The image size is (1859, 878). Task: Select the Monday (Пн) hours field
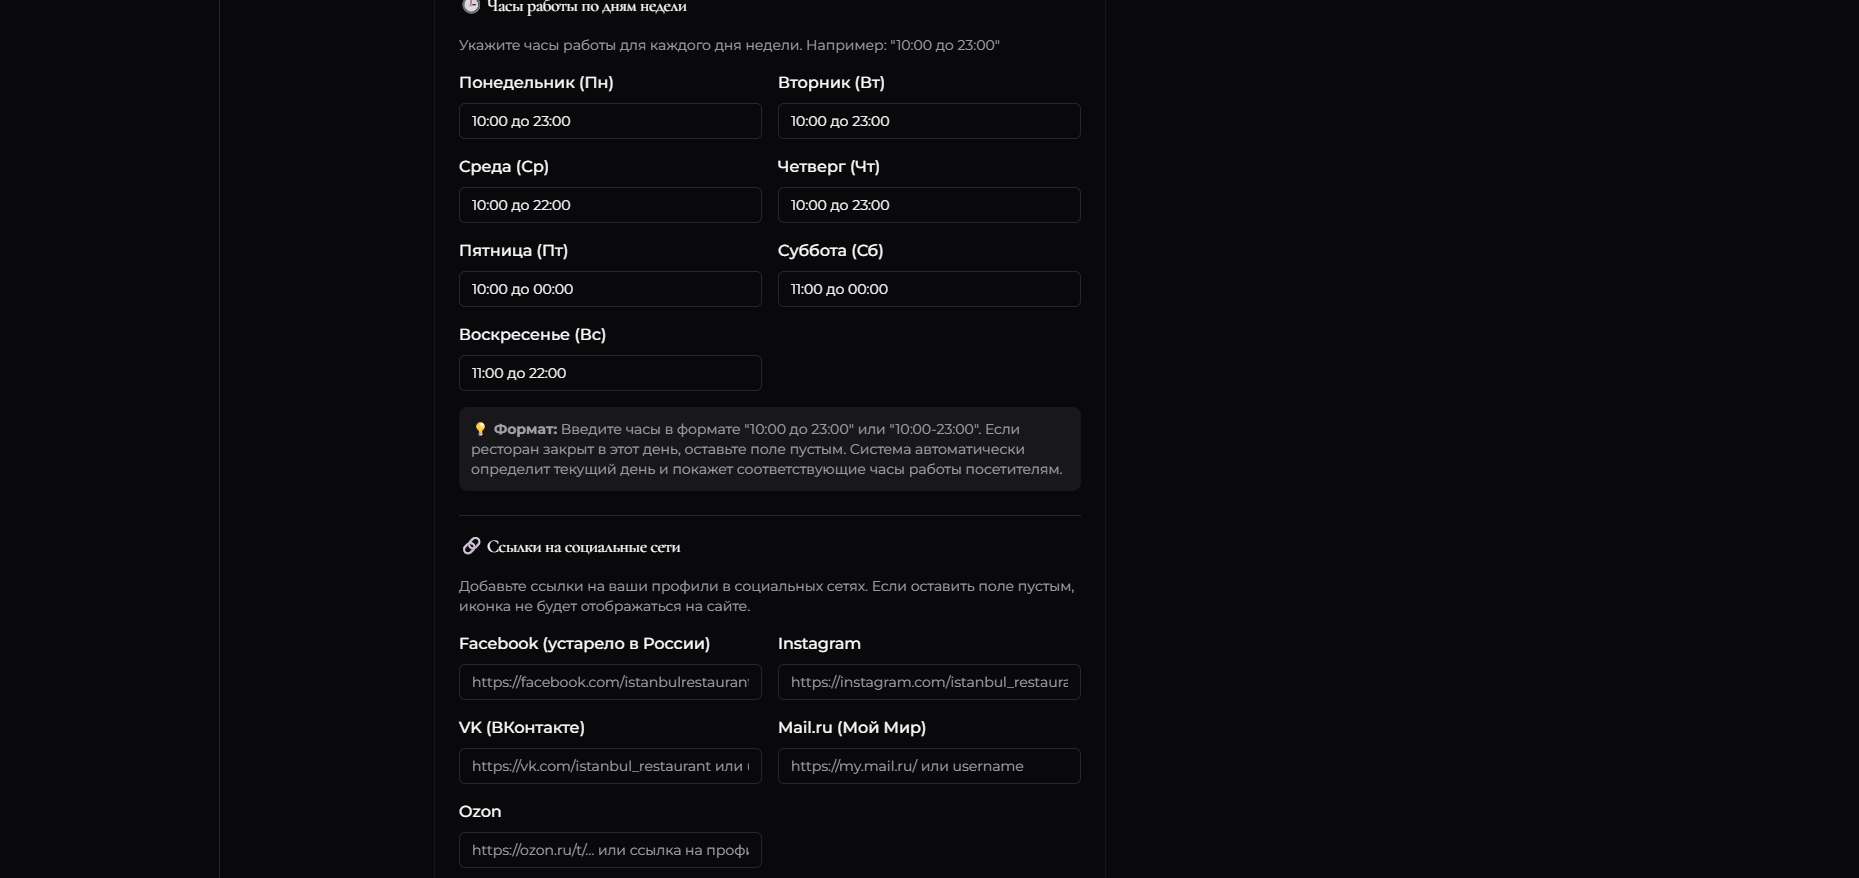click(610, 121)
